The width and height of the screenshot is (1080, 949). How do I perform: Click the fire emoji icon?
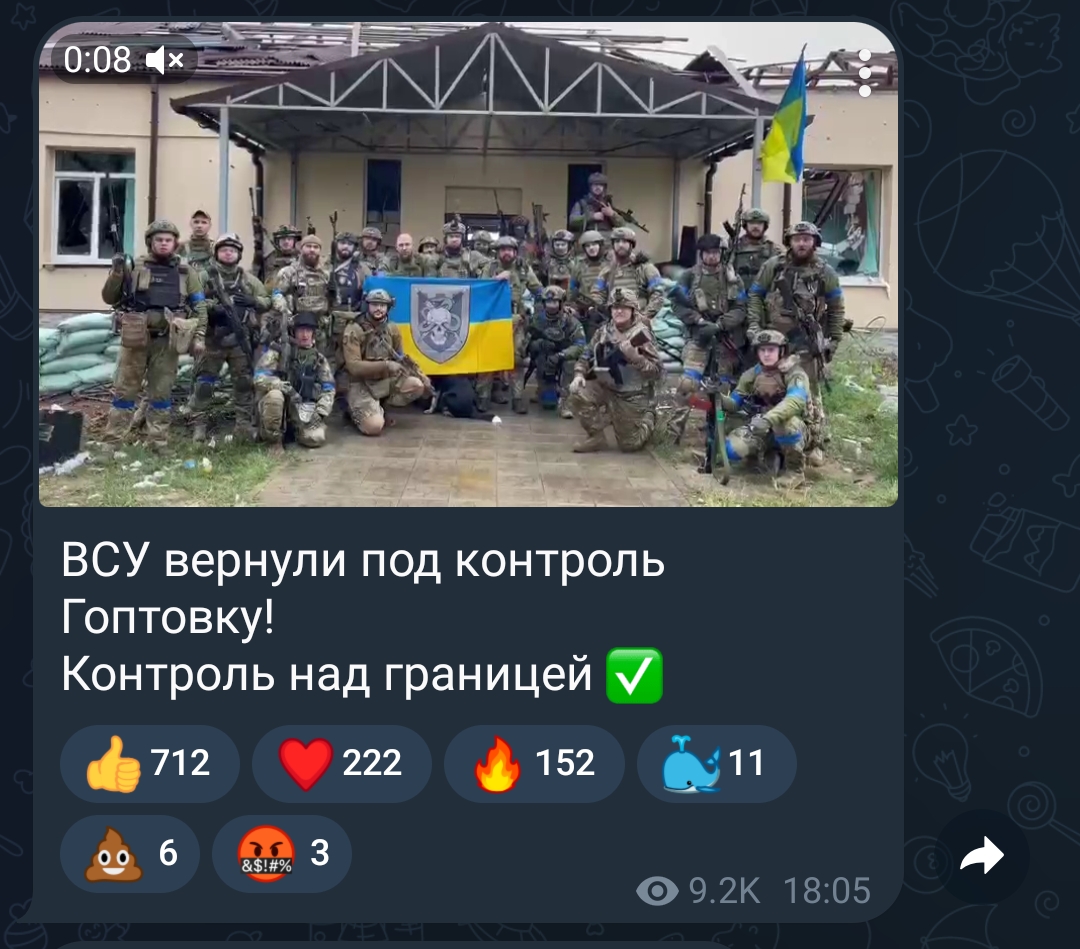coord(497,764)
